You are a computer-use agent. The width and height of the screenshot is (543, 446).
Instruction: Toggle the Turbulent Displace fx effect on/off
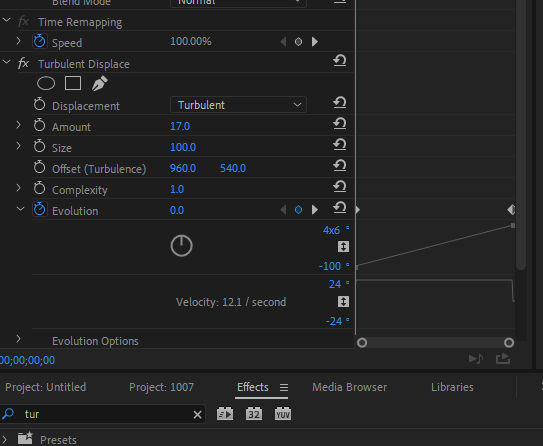(x=23, y=64)
